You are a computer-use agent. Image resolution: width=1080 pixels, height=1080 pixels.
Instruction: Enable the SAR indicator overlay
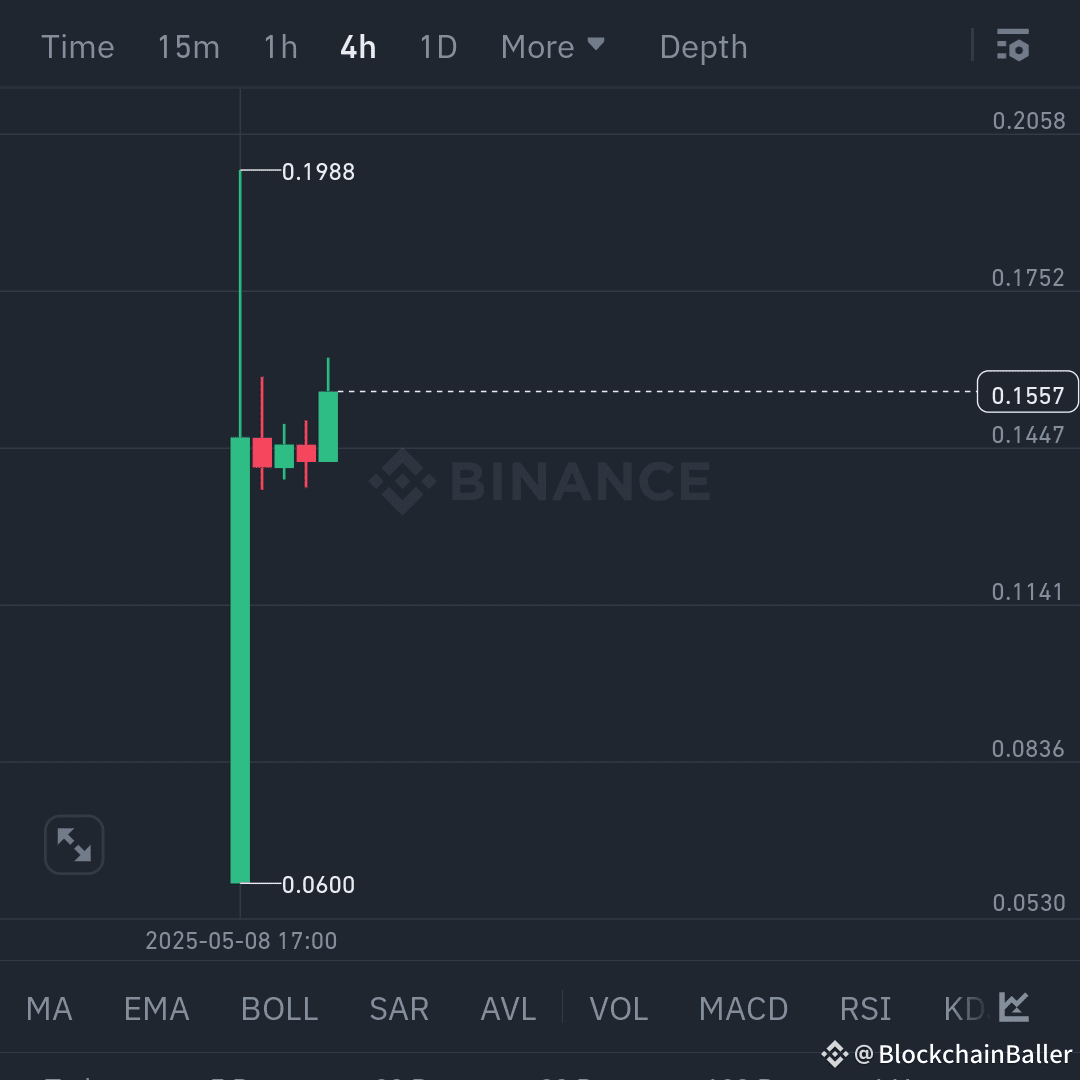point(398,1009)
